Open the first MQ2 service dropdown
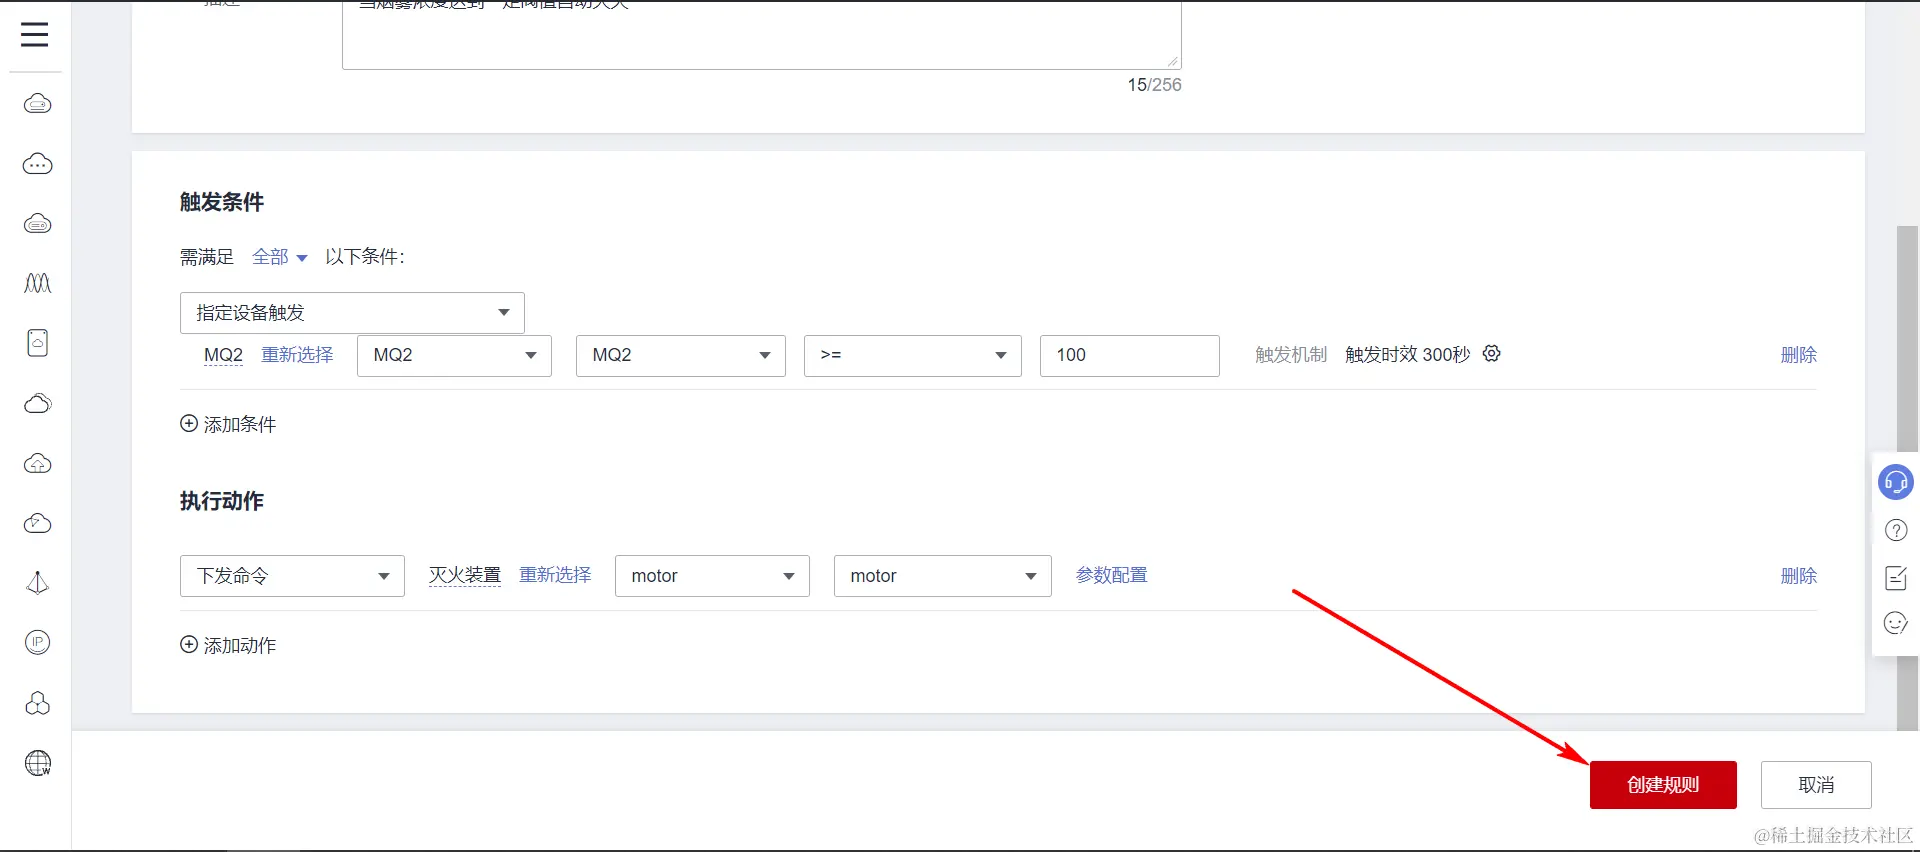The image size is (1920, 852). (454, 355)
